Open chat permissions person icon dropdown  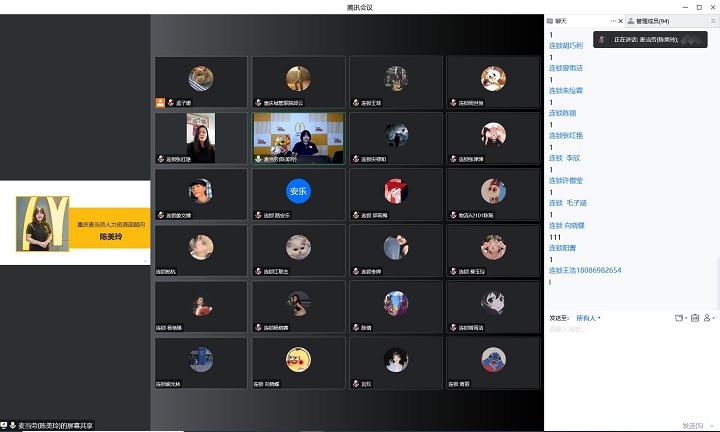(709, 318)
